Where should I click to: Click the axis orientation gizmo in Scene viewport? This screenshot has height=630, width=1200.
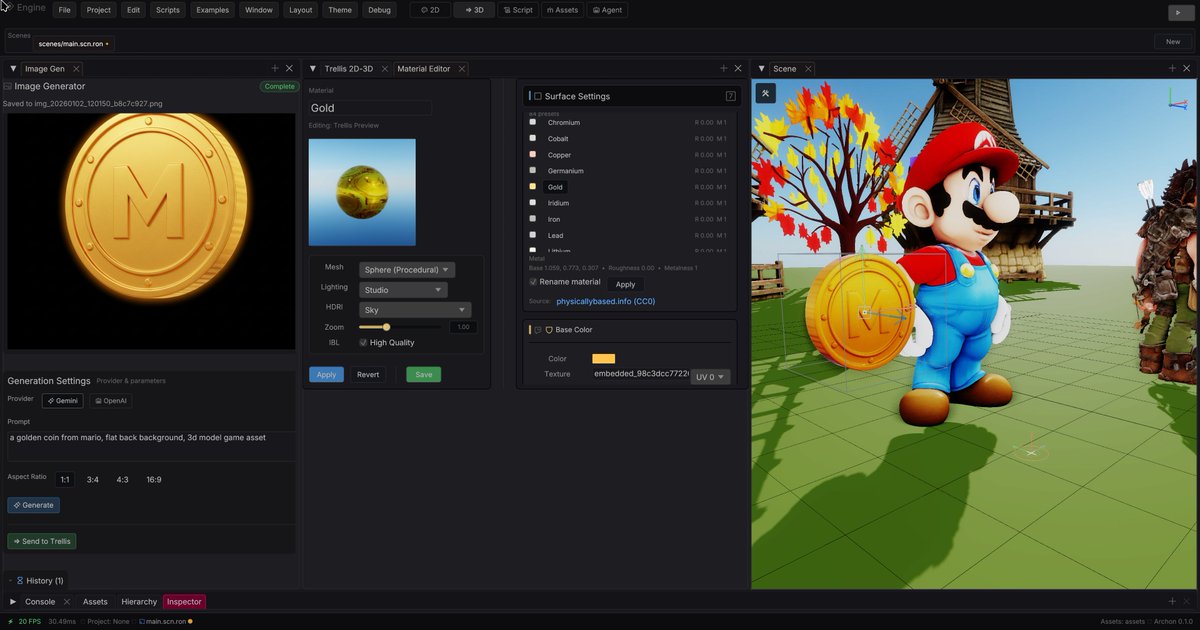tap(1177, 98)
